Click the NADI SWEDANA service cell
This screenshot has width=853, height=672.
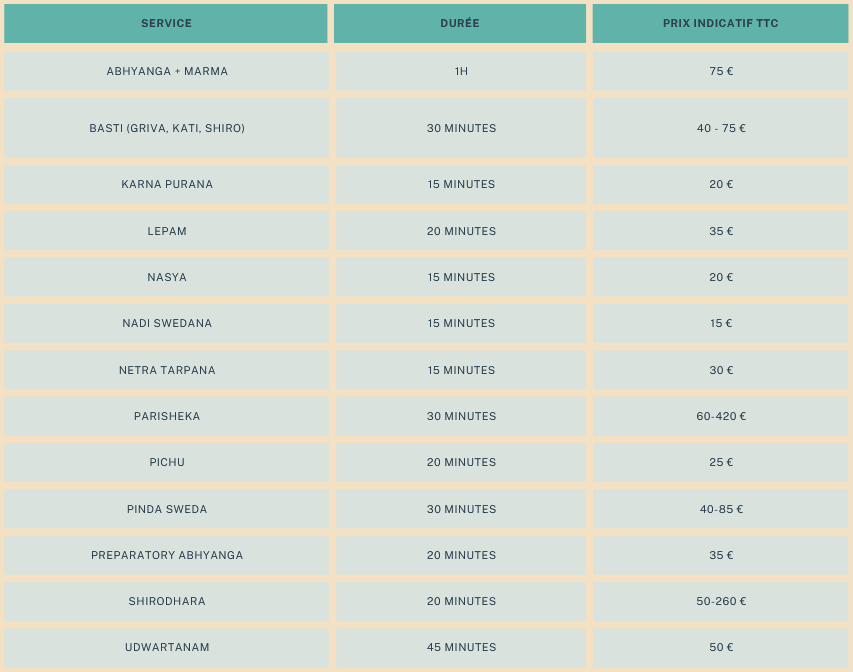coord(167,323)
